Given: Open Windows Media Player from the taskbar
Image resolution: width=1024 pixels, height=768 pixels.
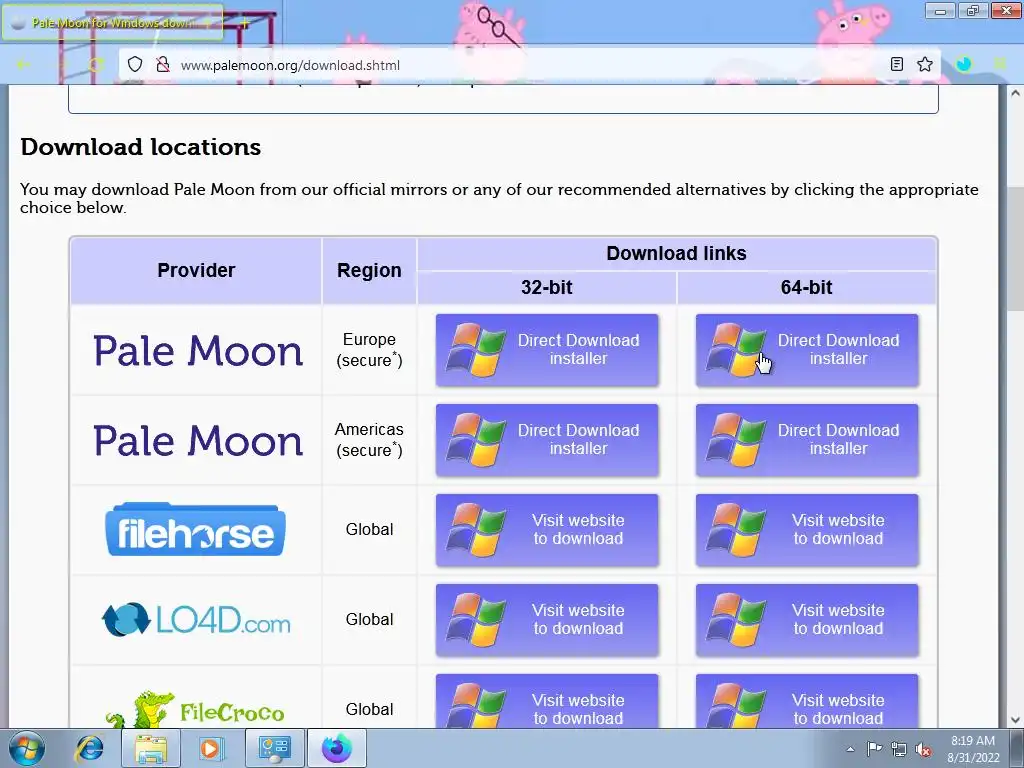Looking at the screenshot, I should [x=210, y=748].
